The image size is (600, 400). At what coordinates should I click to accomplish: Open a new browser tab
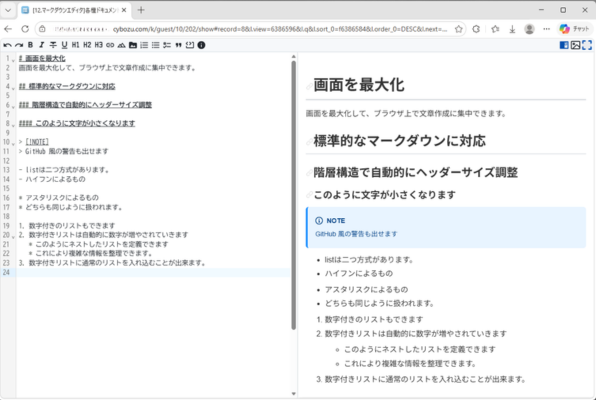[141, 10]
